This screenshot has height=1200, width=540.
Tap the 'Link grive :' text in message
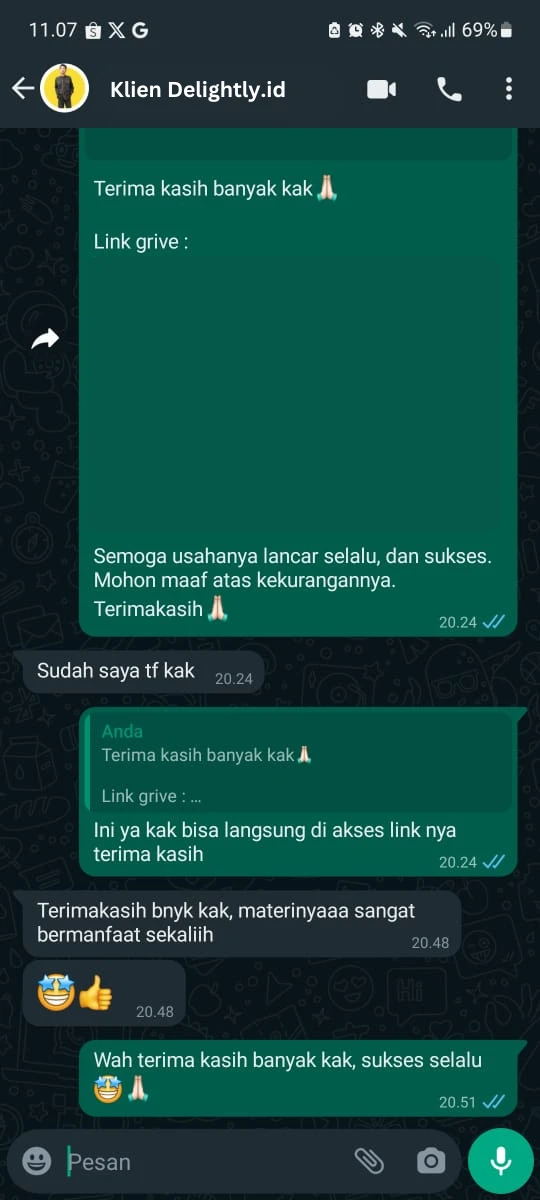point(141,241)
